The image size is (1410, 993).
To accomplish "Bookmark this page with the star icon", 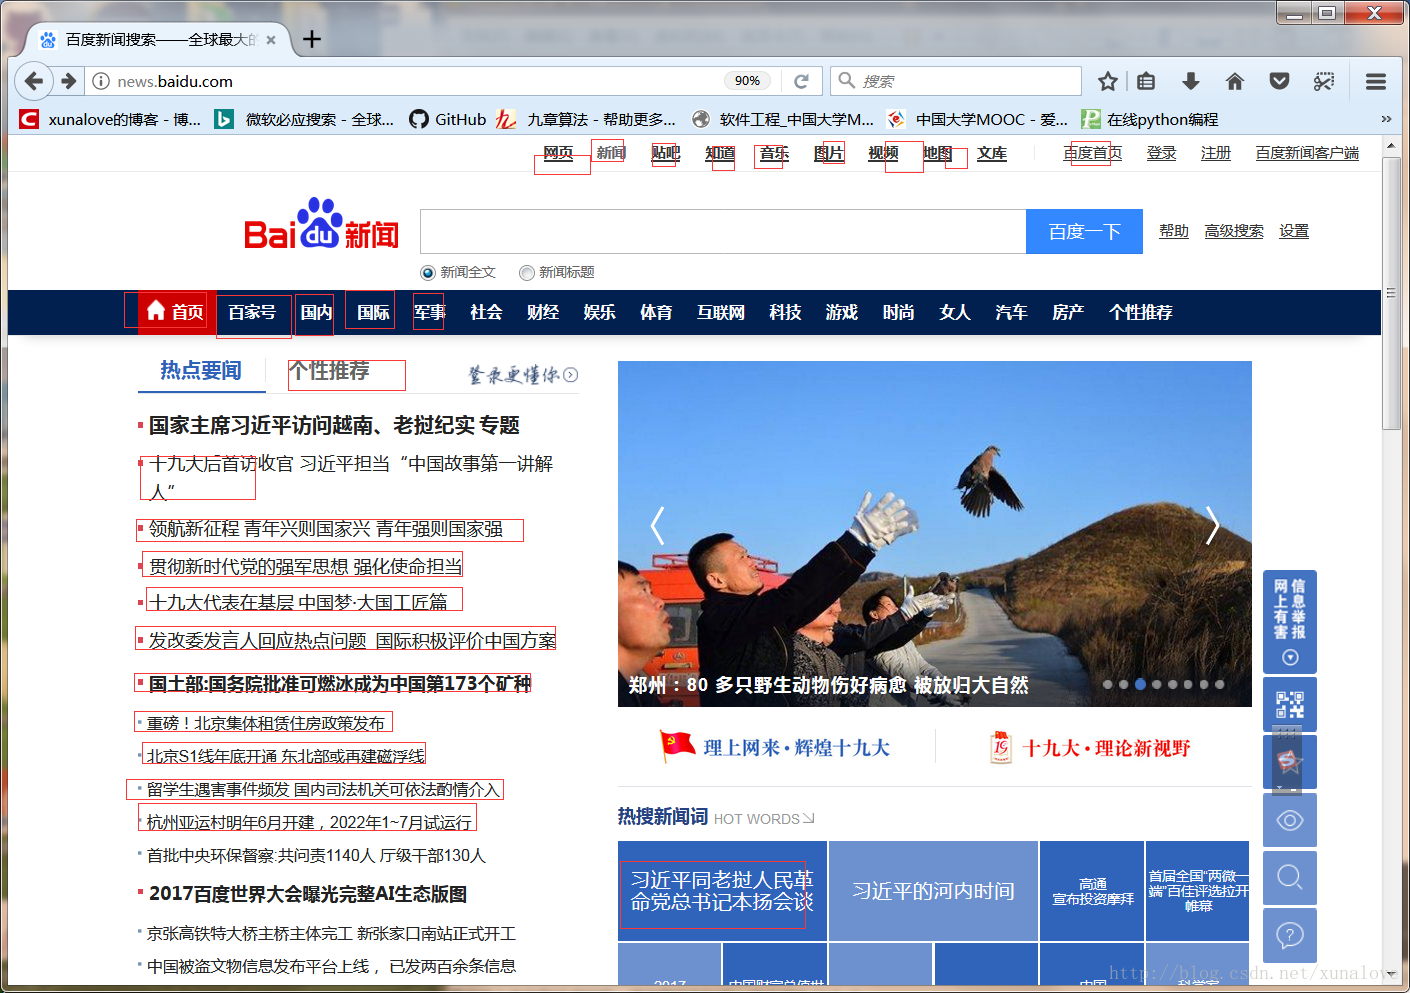I will tap(1107, 81).
